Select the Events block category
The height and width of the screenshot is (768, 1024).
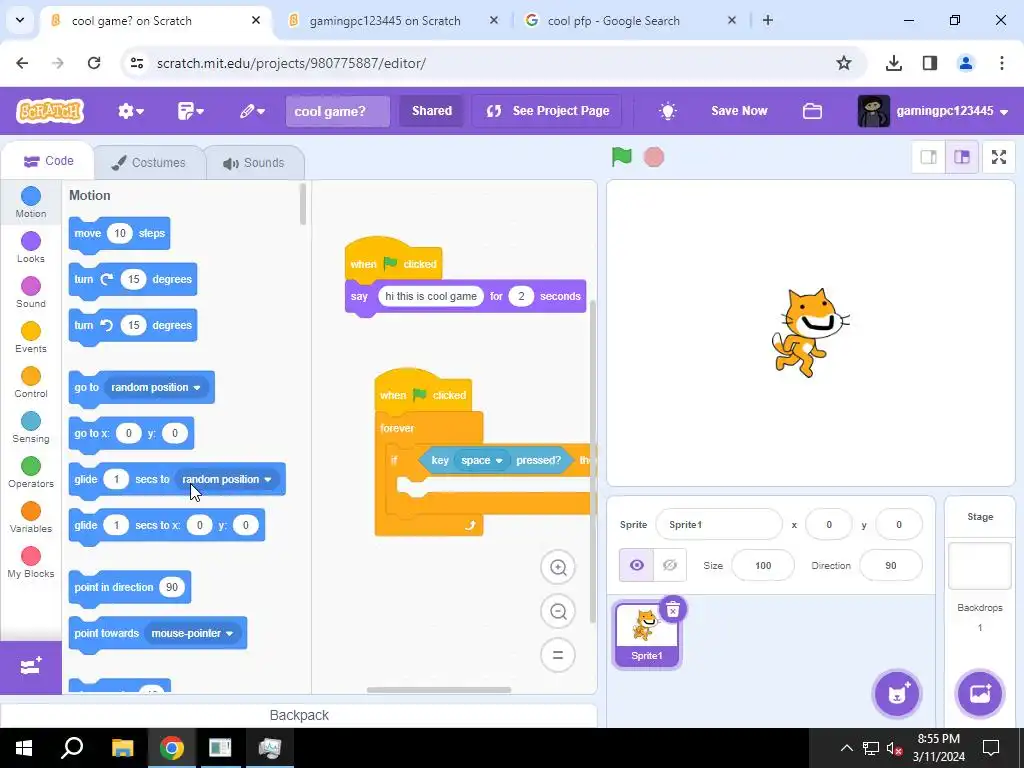pyautogui.click(x=31, y=338)
